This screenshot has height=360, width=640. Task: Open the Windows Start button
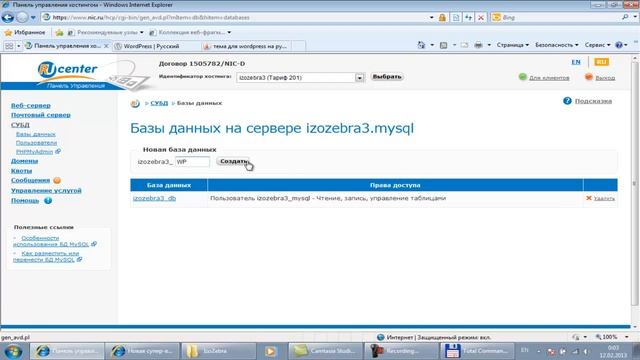coord(13,351)
